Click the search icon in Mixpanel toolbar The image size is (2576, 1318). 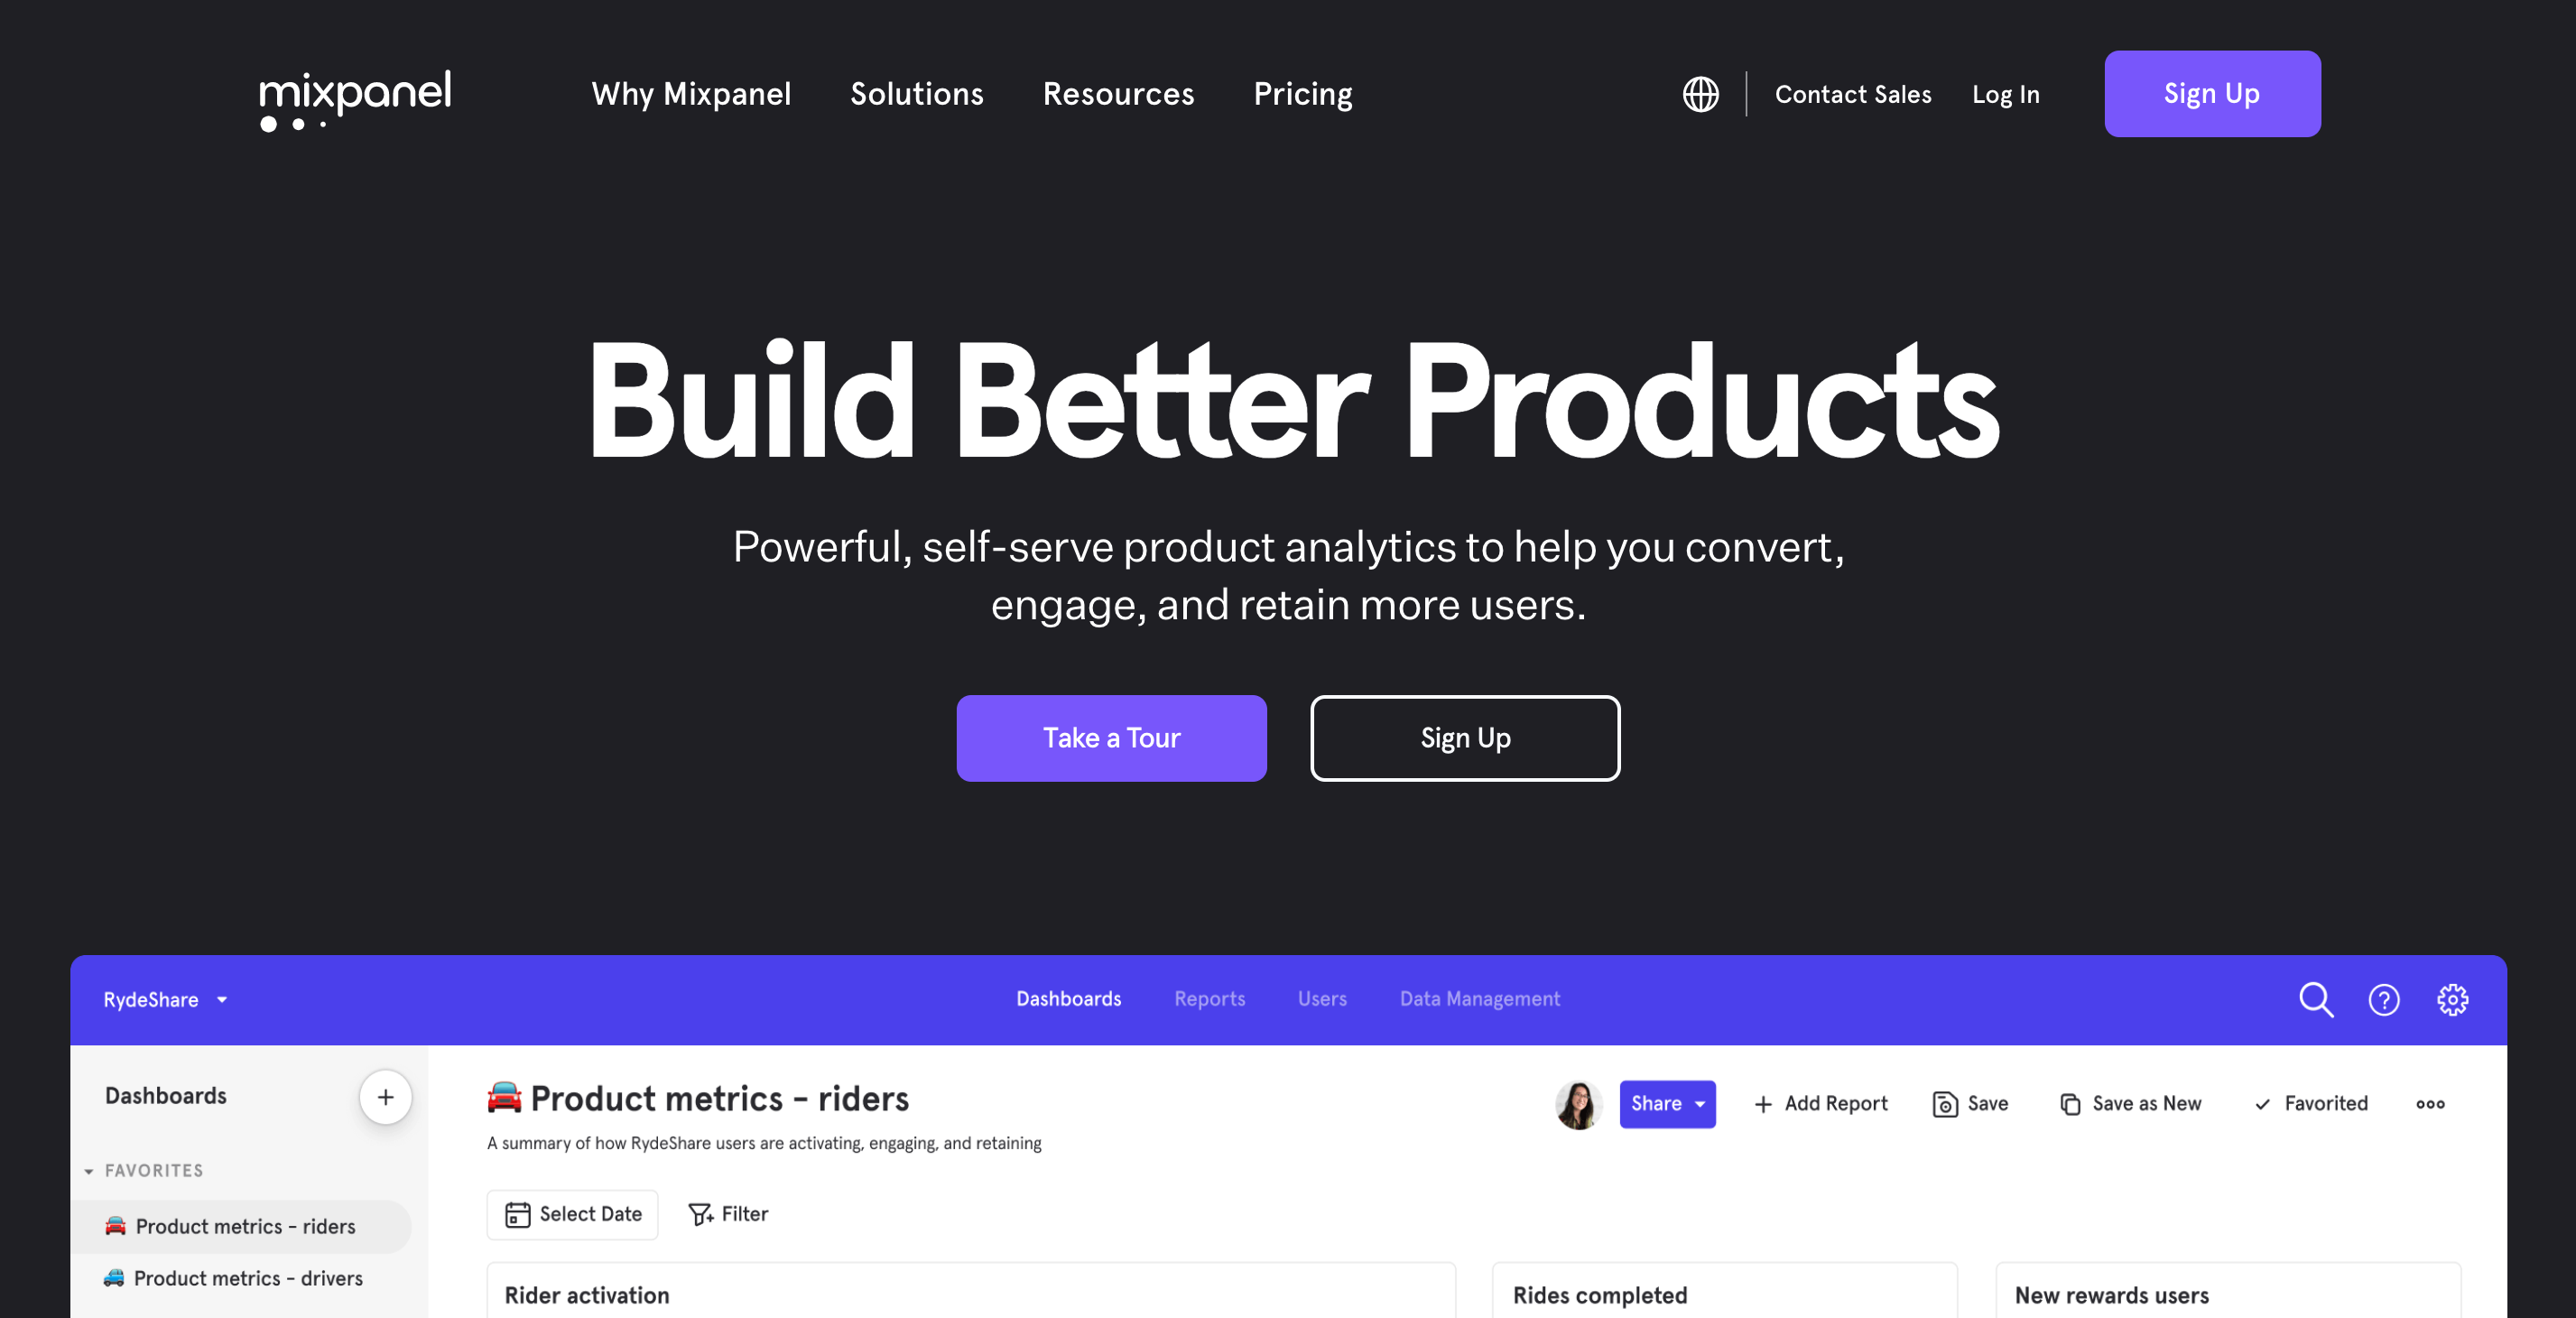click(x=2315, y=998)
